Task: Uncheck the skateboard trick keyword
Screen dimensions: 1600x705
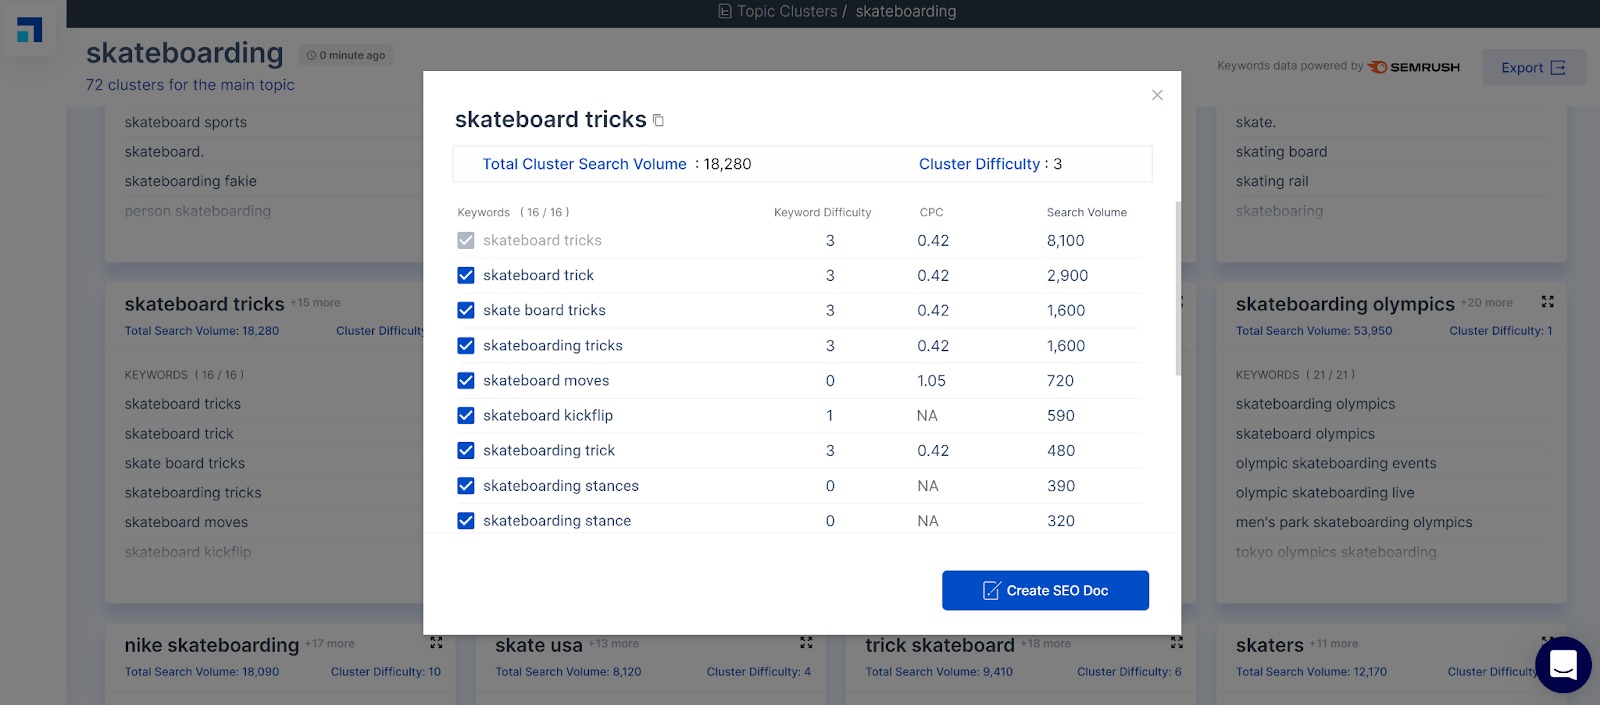Action: [466, 275]
